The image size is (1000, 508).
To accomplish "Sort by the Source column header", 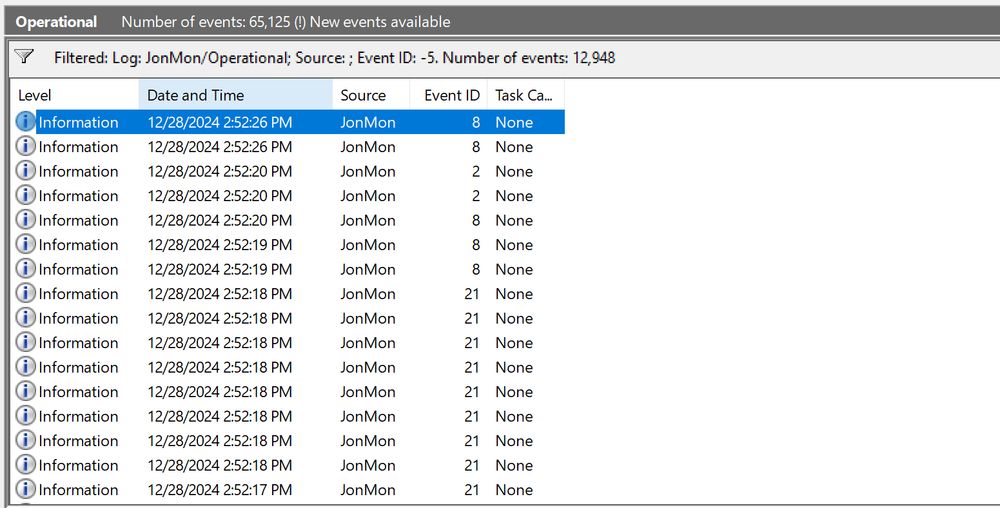I will (371, 95).
